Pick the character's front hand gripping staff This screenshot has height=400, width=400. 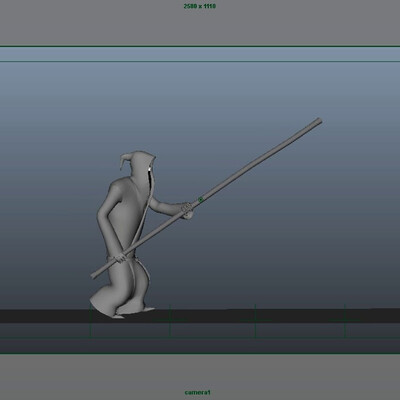pos(187,210)
